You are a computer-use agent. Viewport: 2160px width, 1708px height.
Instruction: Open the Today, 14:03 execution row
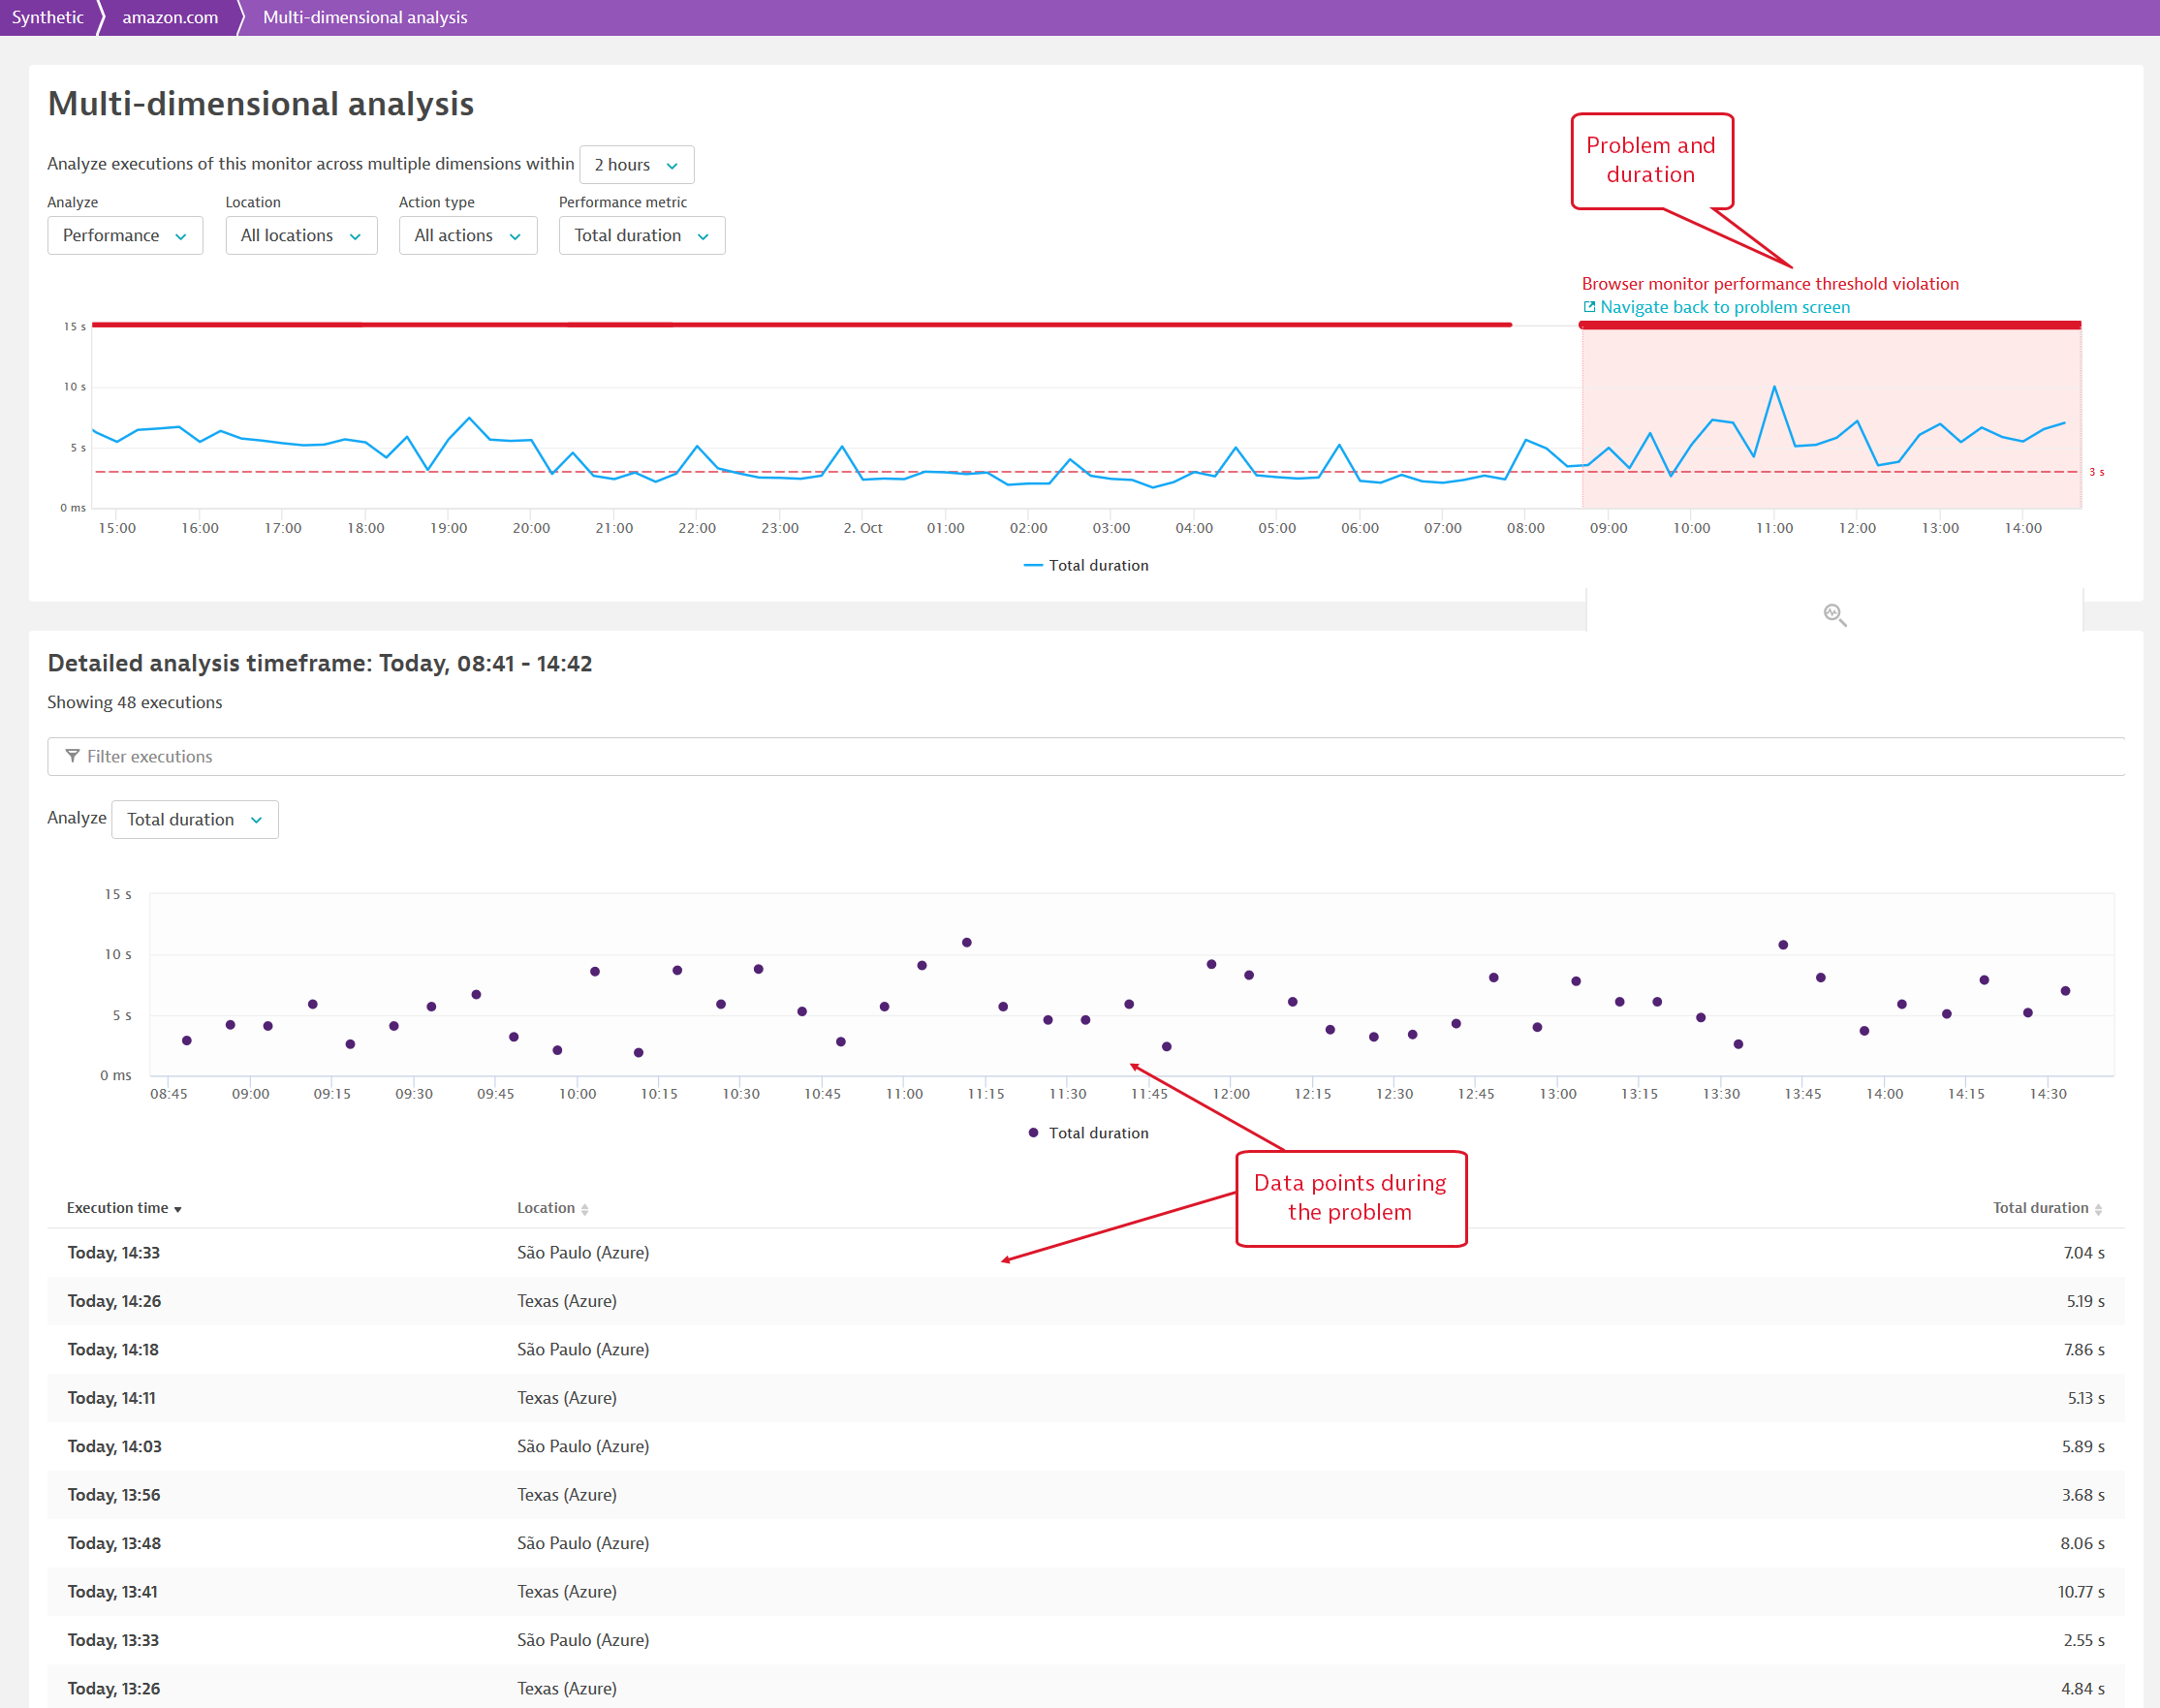[1086, 1446]
